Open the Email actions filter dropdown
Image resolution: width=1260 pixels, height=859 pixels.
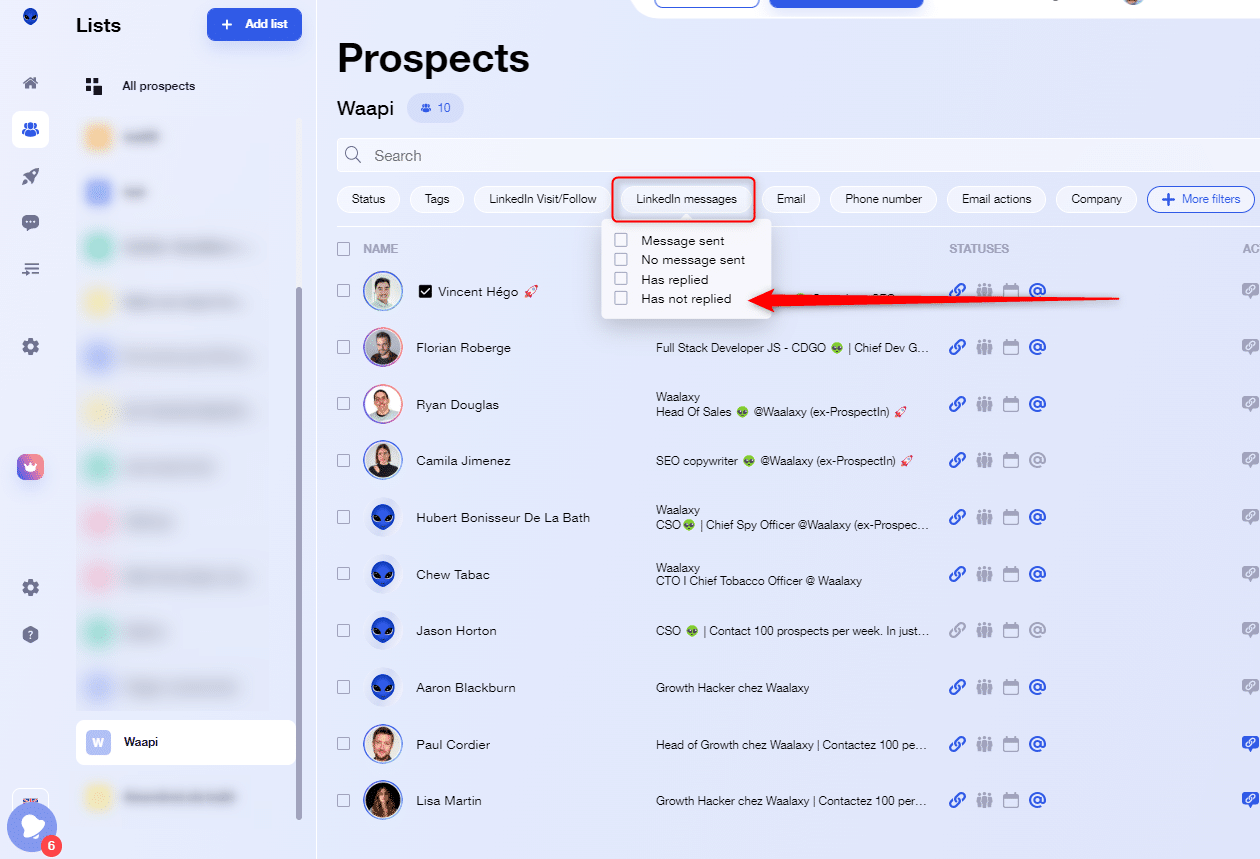(x=996, y=199)
